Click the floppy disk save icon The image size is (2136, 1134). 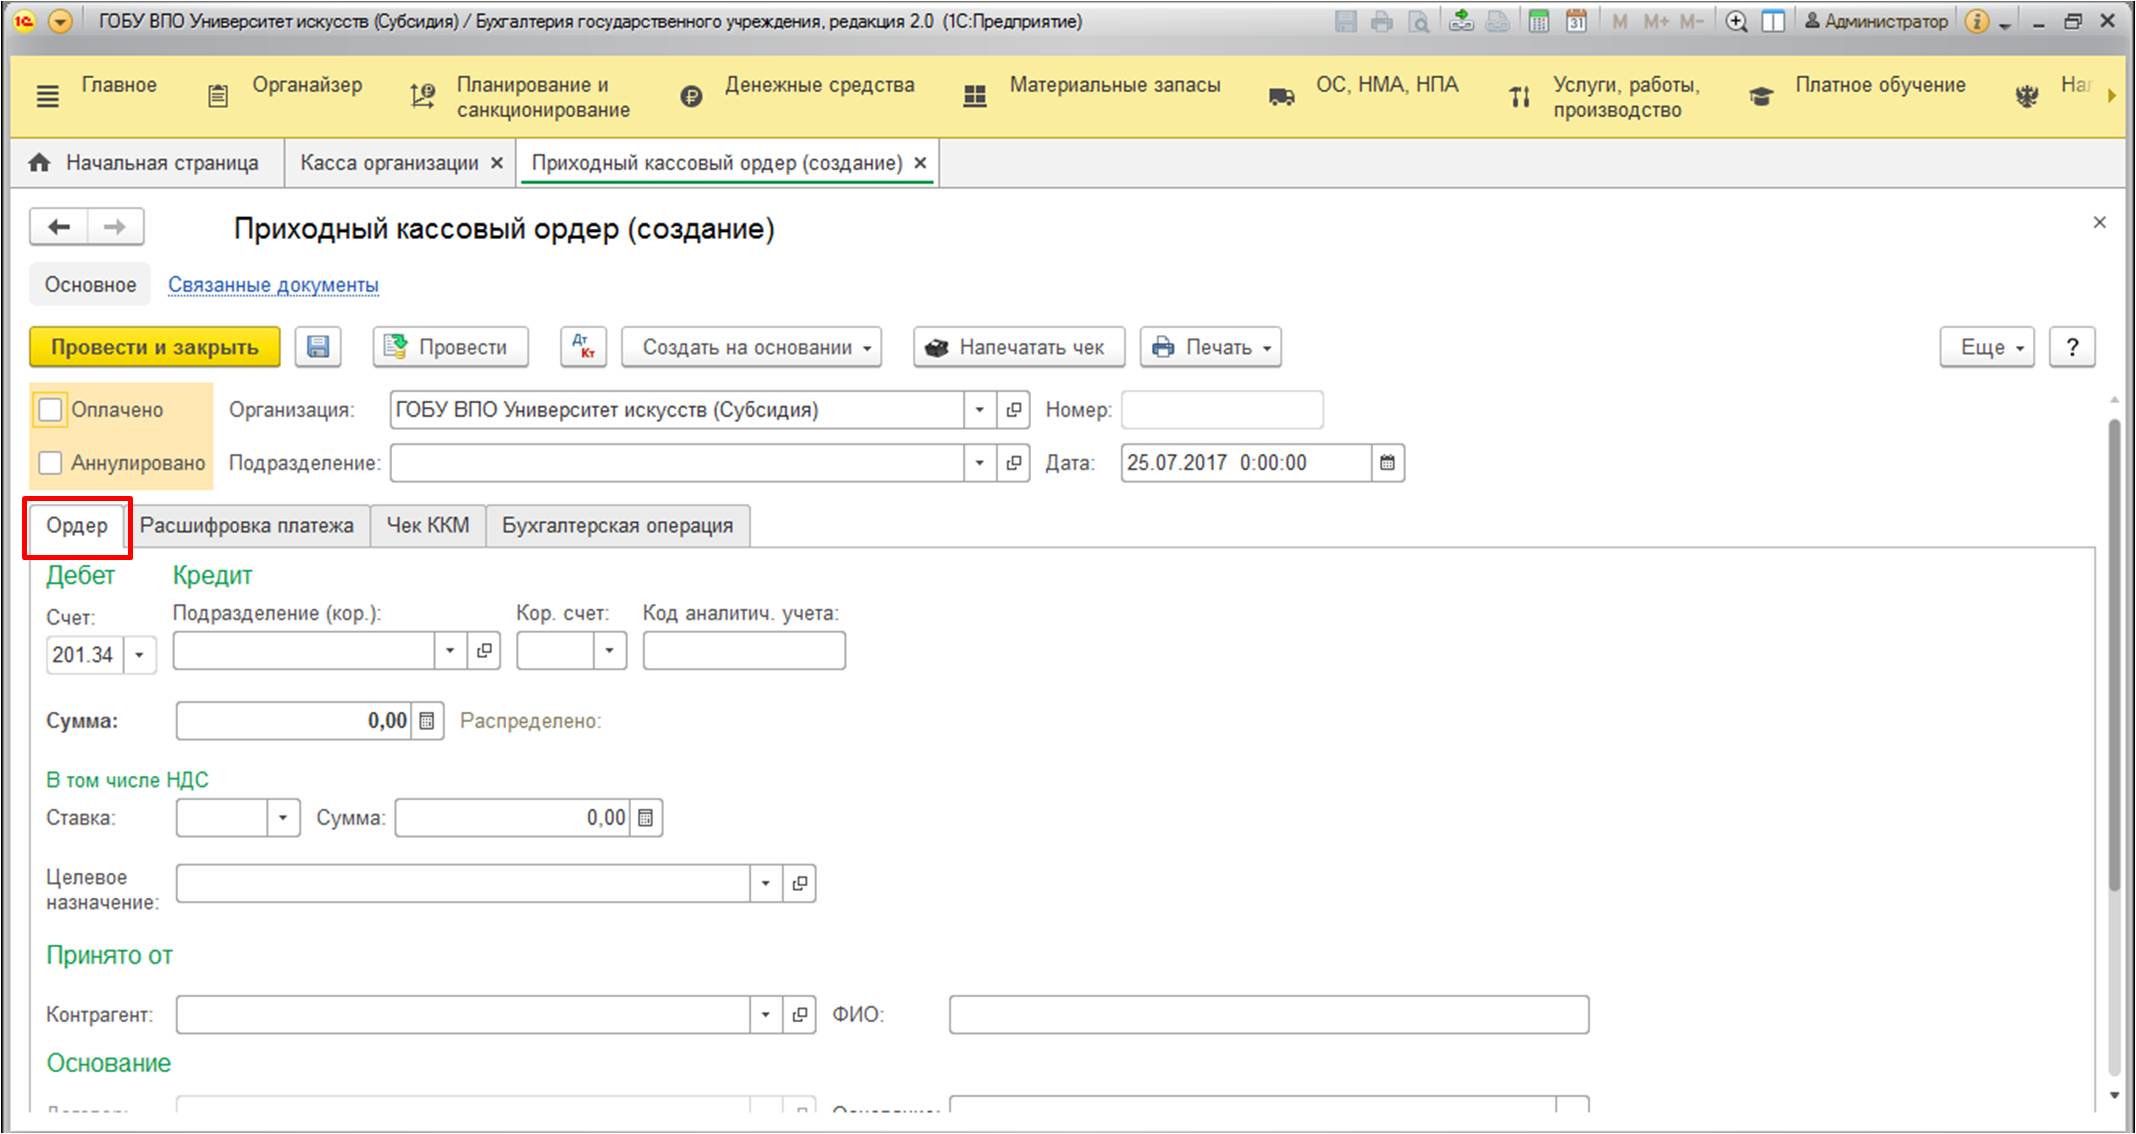(x=318, y=347)
